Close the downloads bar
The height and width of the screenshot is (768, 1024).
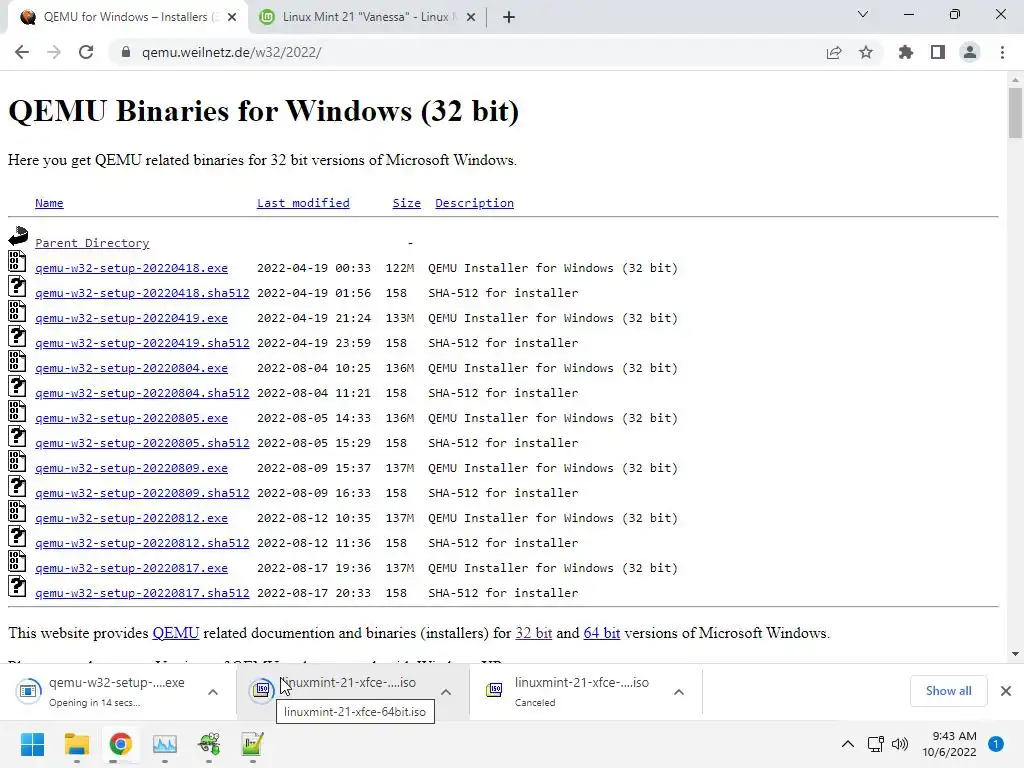pos(1006,690)
